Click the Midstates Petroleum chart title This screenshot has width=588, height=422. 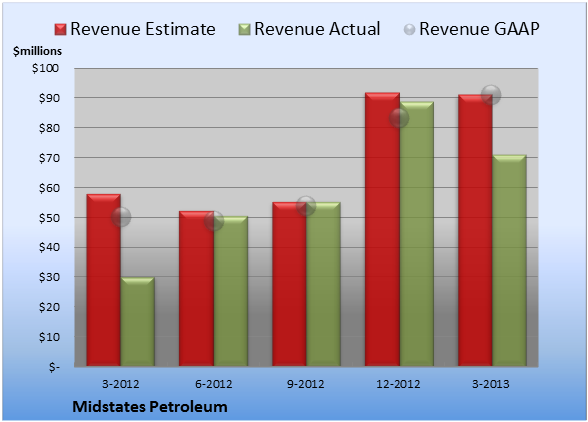click(x=150, y=407)
